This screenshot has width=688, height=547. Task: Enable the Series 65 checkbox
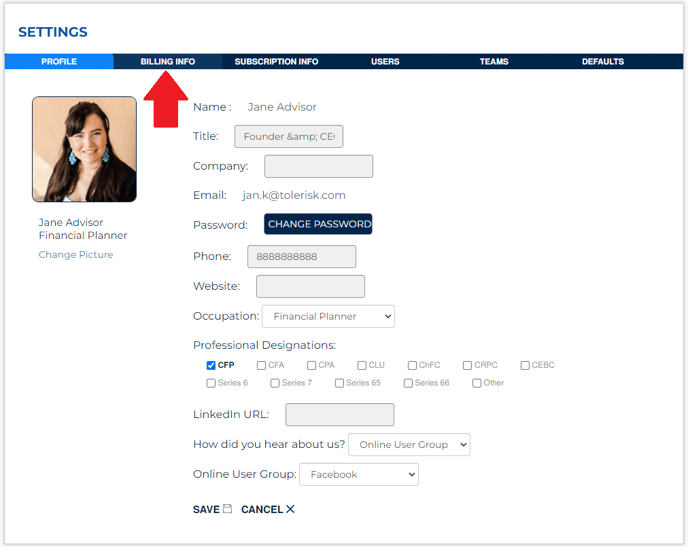coord(340,383)
